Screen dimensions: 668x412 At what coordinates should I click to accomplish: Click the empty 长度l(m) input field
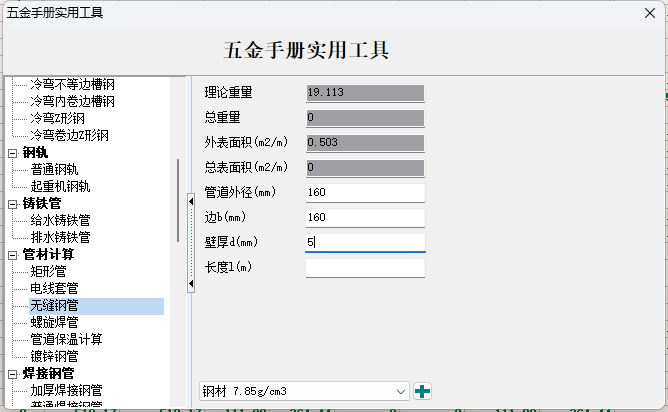(x=365, y=268)
